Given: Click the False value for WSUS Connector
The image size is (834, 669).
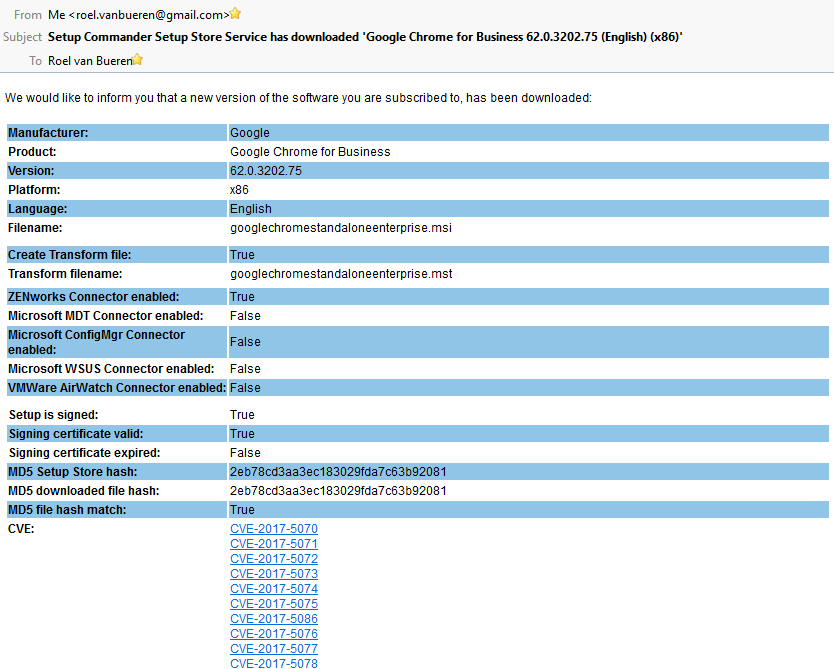Looking at the screenshot, I should coord(245,369).
